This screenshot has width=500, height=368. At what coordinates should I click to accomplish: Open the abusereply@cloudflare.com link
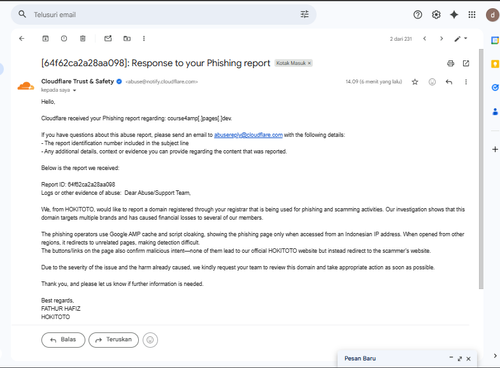pos(248,135)
